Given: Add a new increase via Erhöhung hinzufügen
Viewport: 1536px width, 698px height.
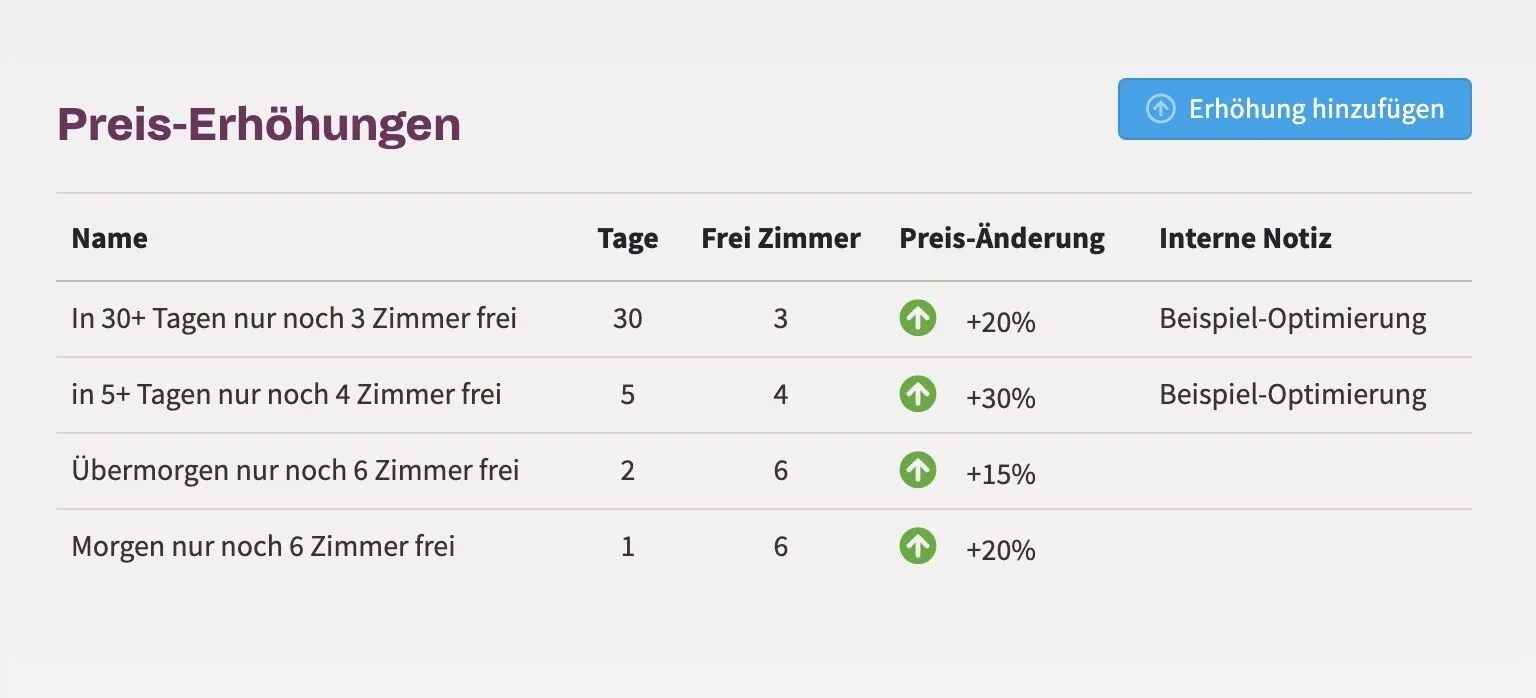Looking at the screenshot, I should pyautogui.click(x=1294, y=109).
